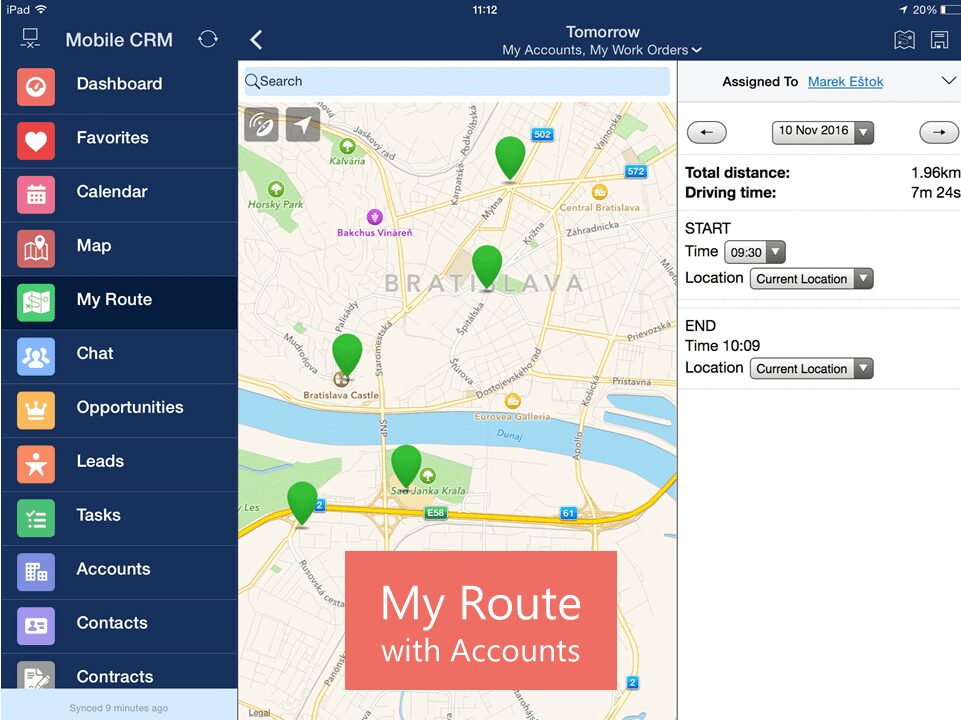Screen dimensions: 961x720
Task: Click the Eurovea Galleria place marker
Action: tap(512, 401)
